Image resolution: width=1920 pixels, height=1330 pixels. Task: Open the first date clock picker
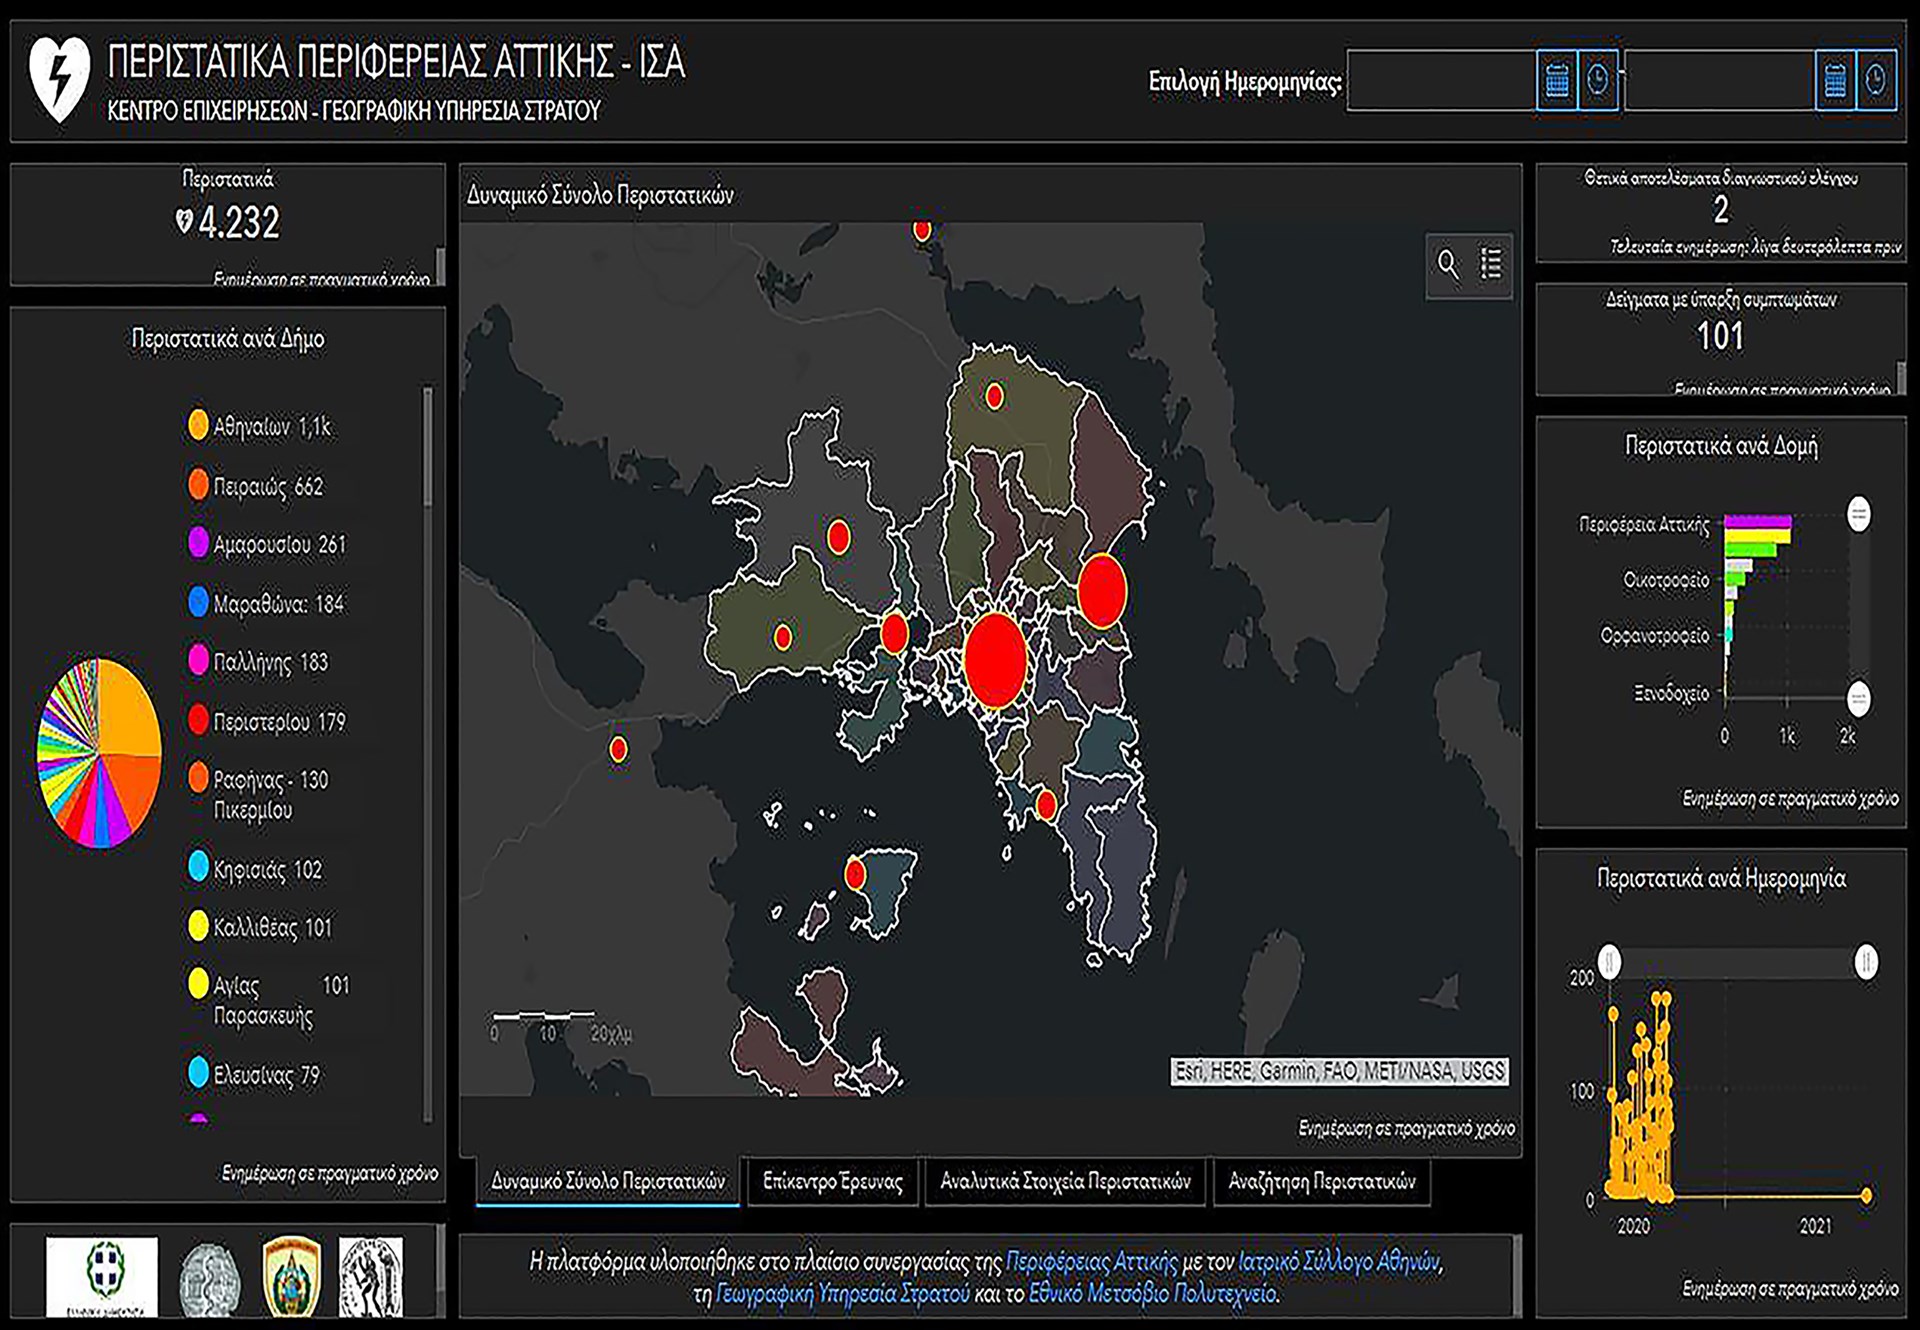[1598, 80]
